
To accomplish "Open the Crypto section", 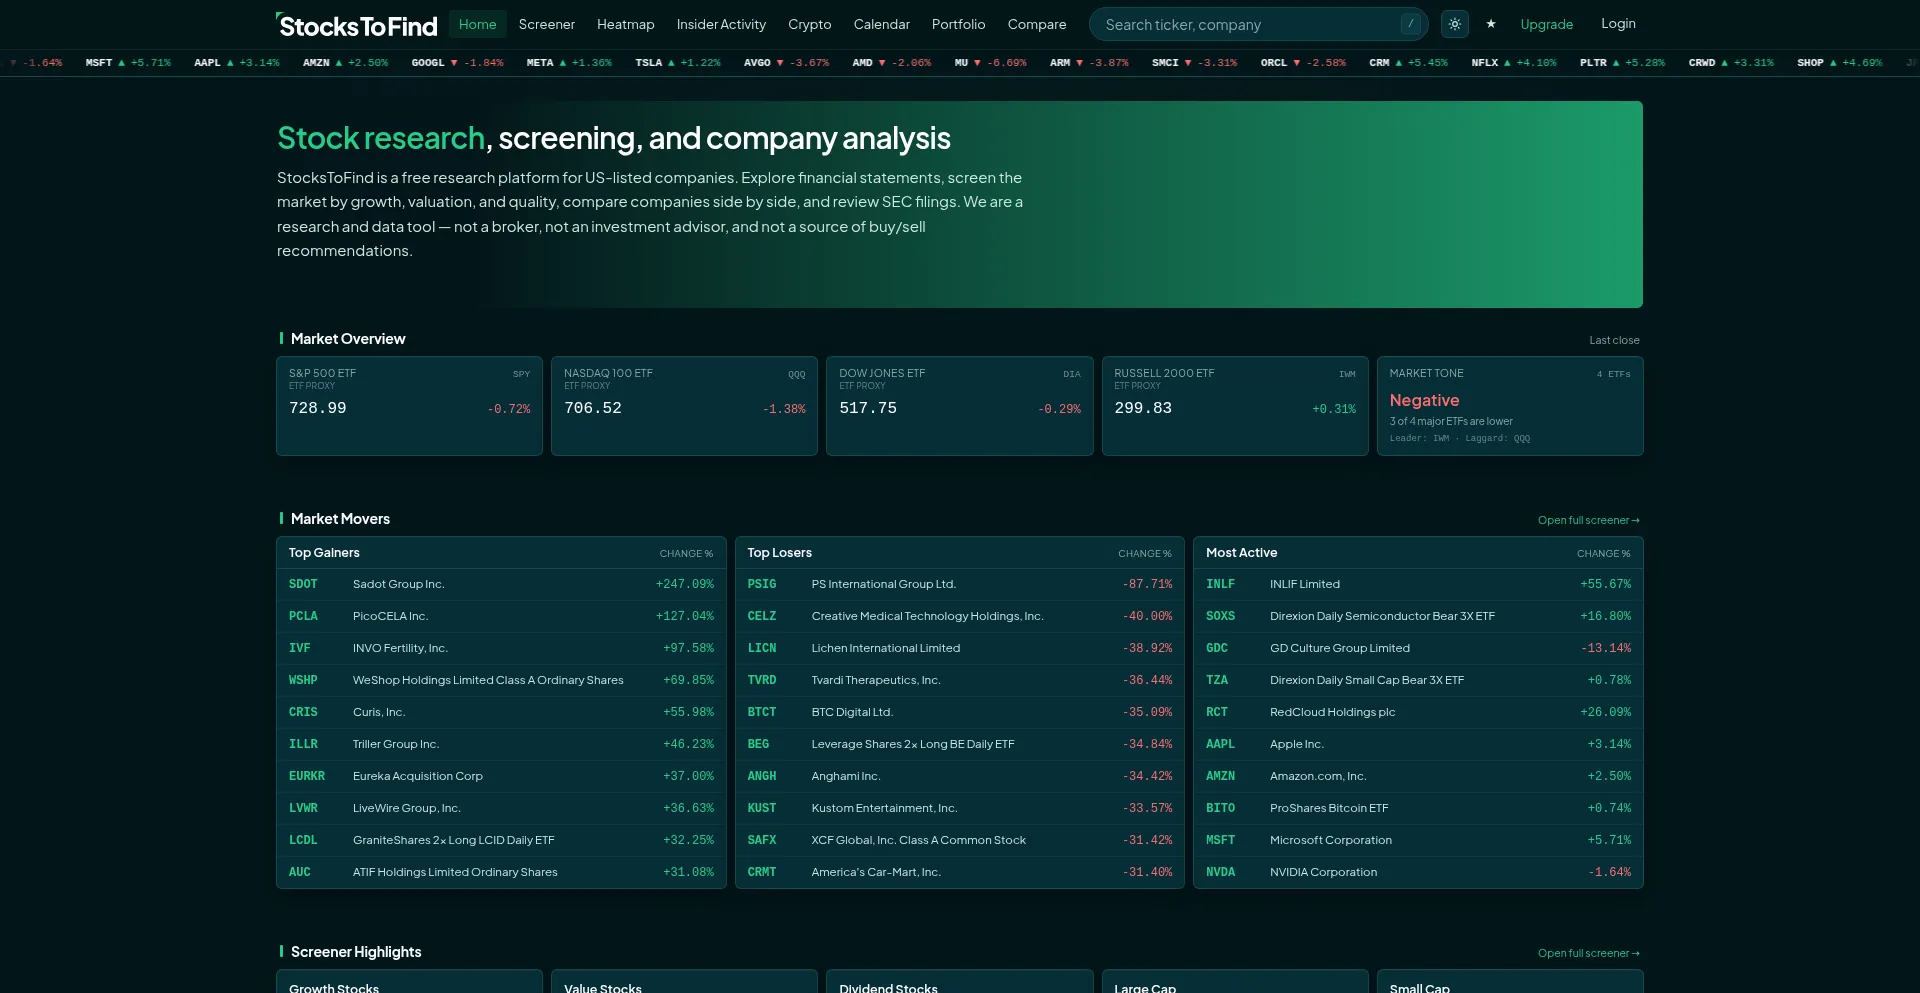I will pyautogui.click(x=809, y=24).
